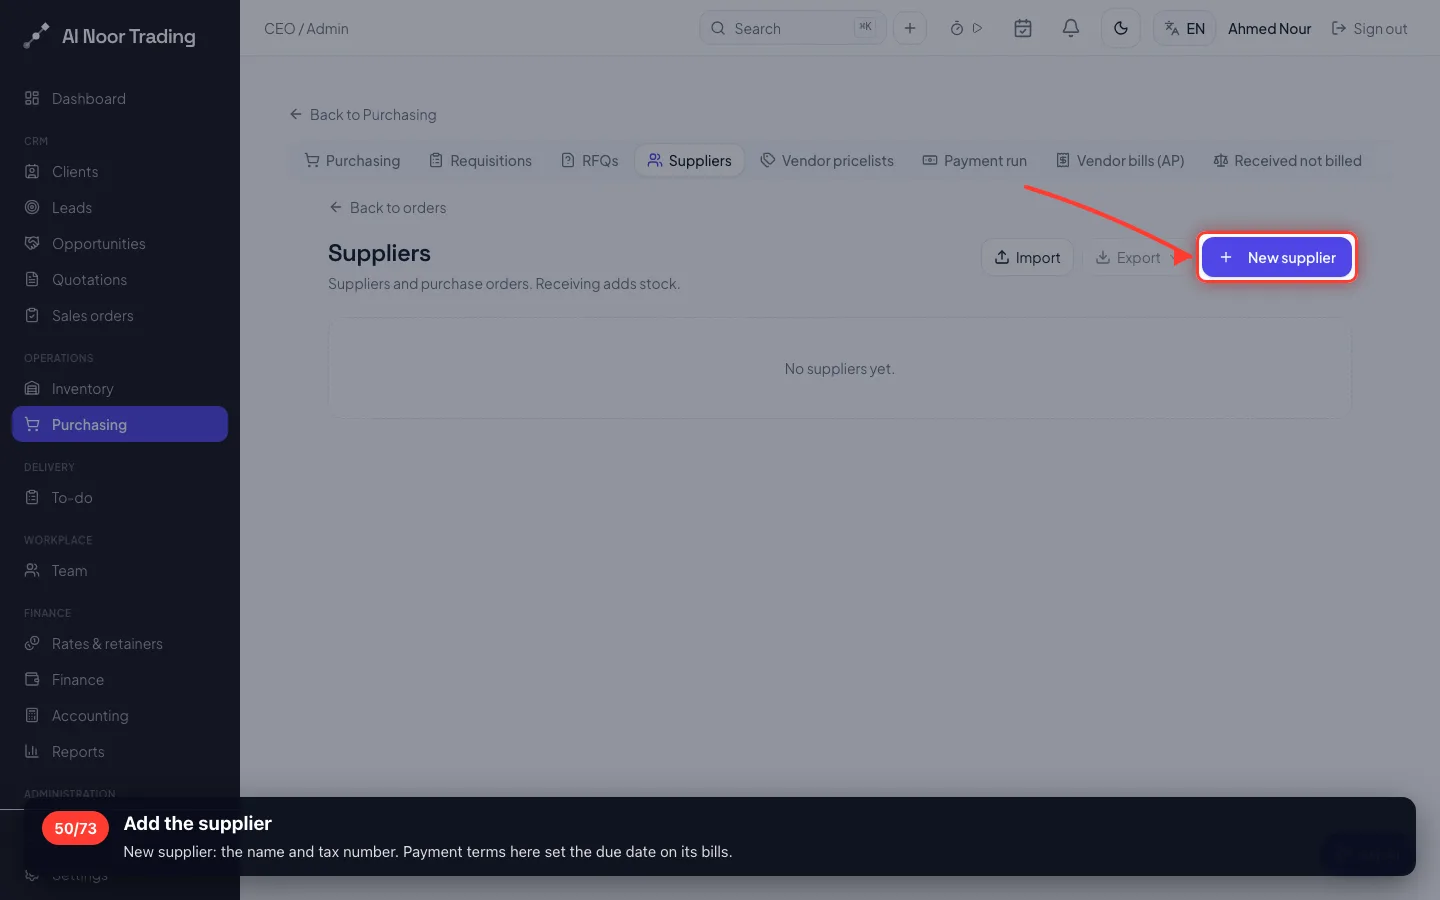Open Opportunities in the sidebar
1440x900 pixels.
click(x=120, y=244)
